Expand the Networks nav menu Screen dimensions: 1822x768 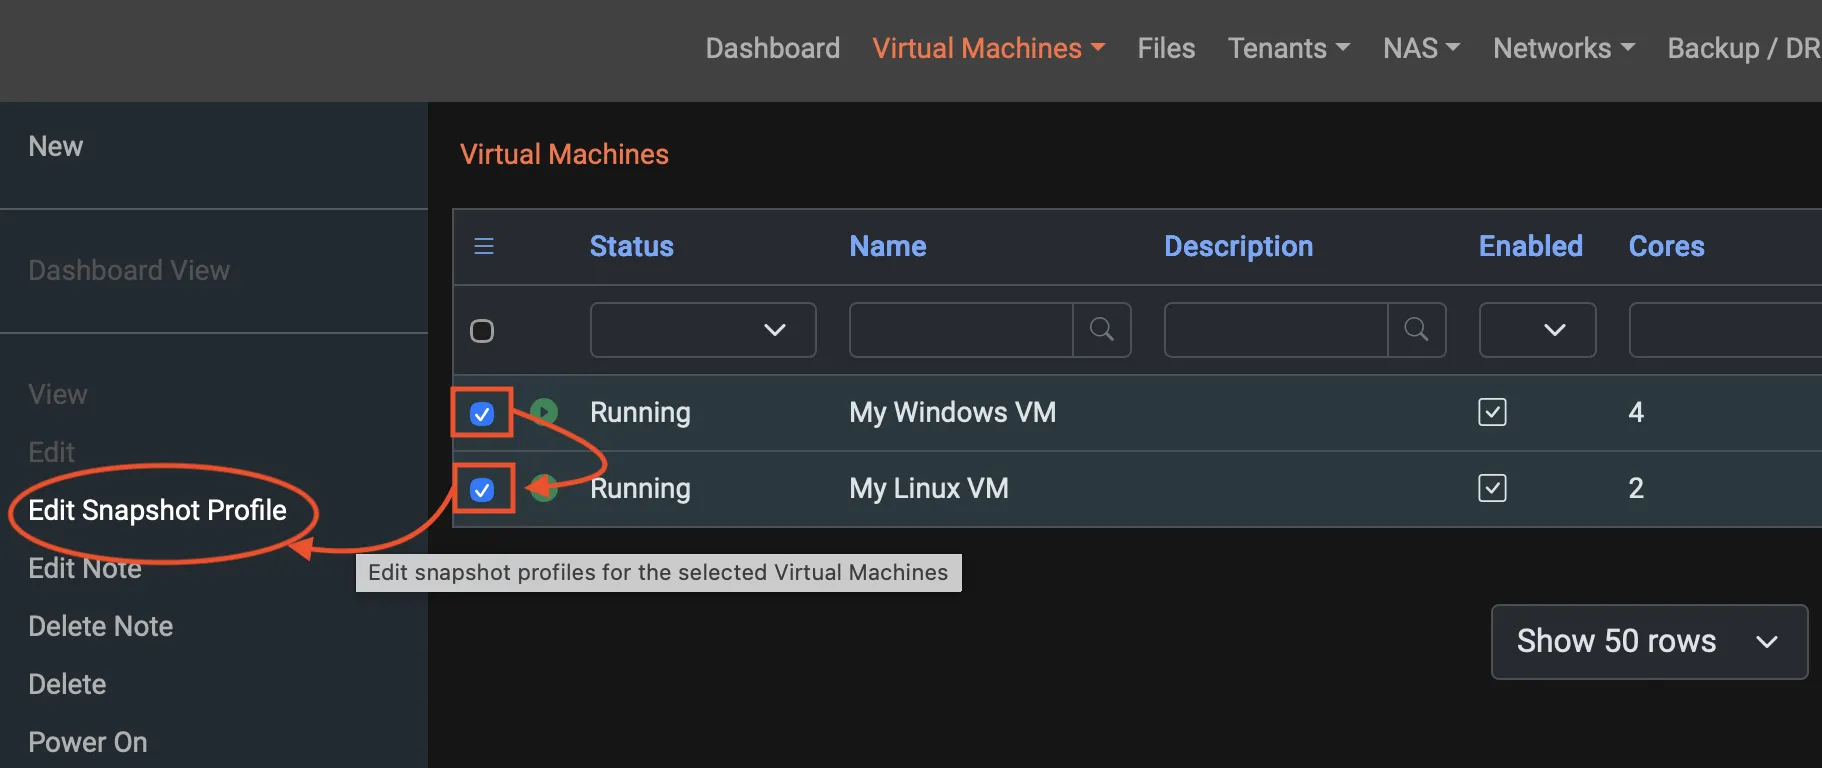point(1564,48)
